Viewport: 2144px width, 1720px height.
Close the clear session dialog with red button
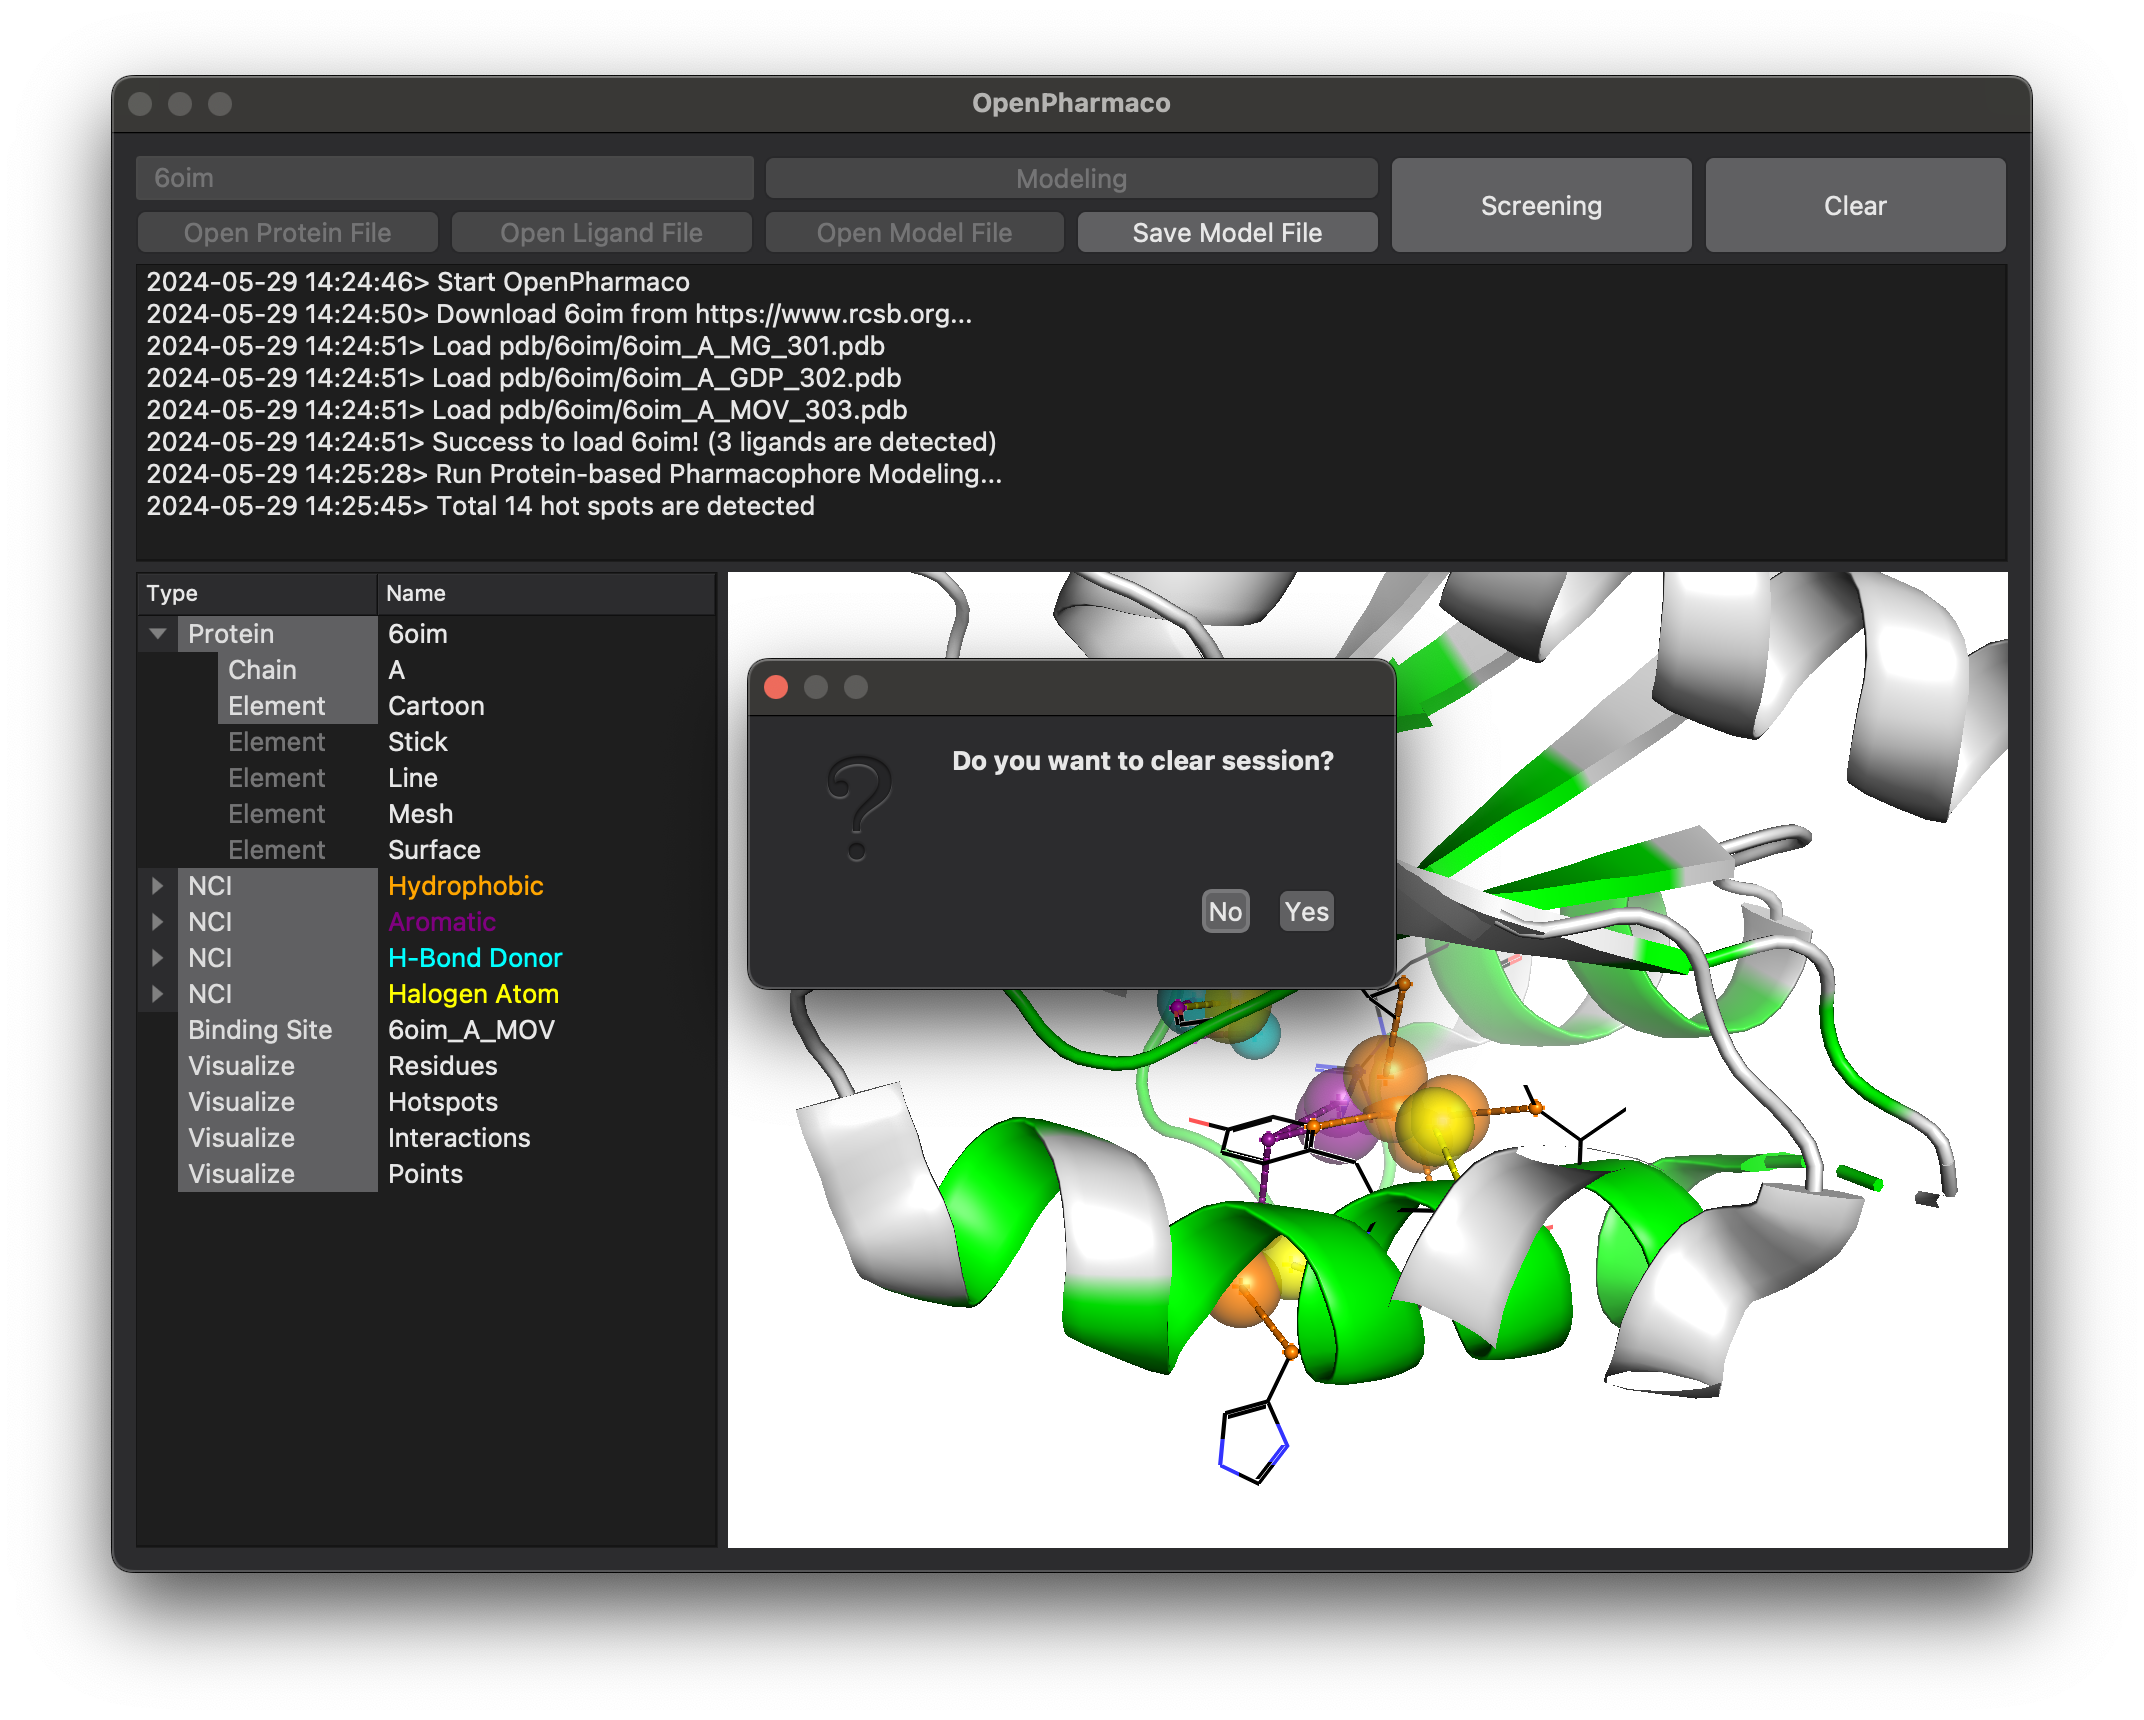click(x=776, y=687)
